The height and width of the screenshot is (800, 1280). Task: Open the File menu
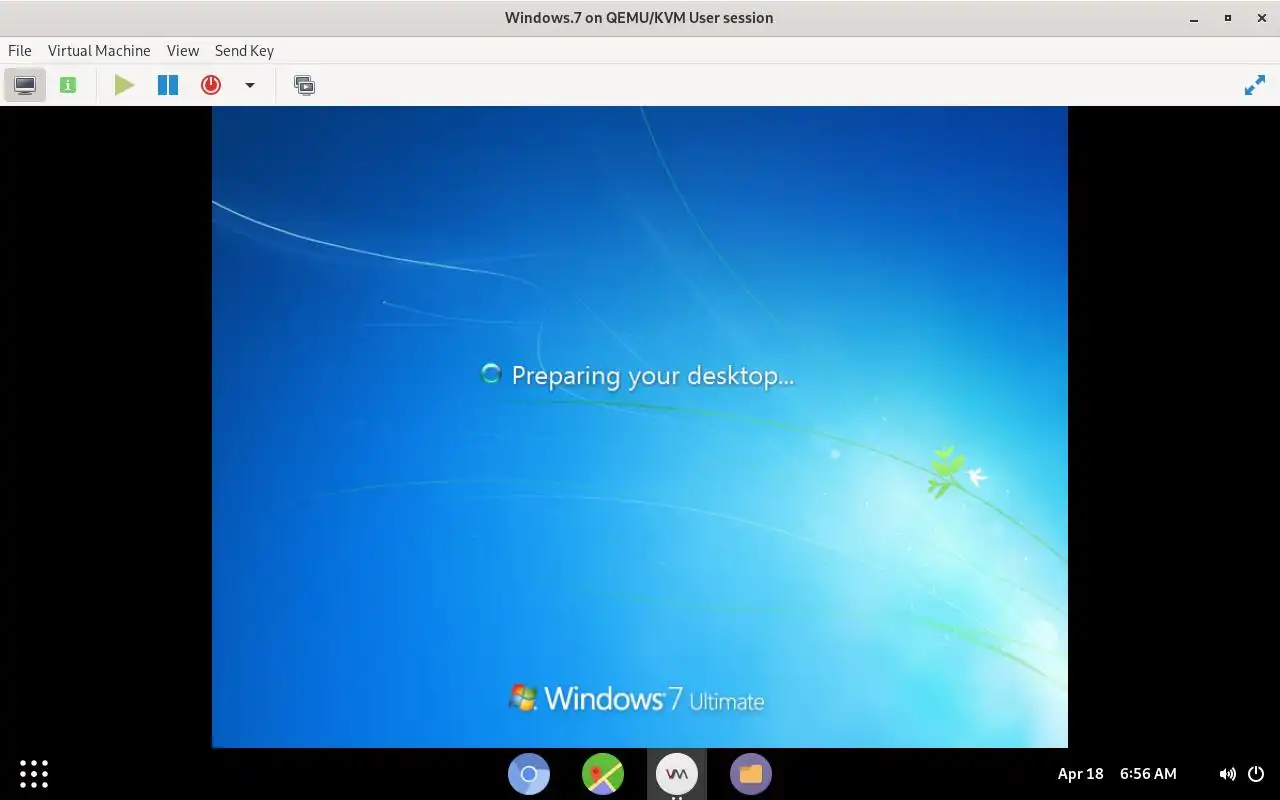[x=19, y=50]
